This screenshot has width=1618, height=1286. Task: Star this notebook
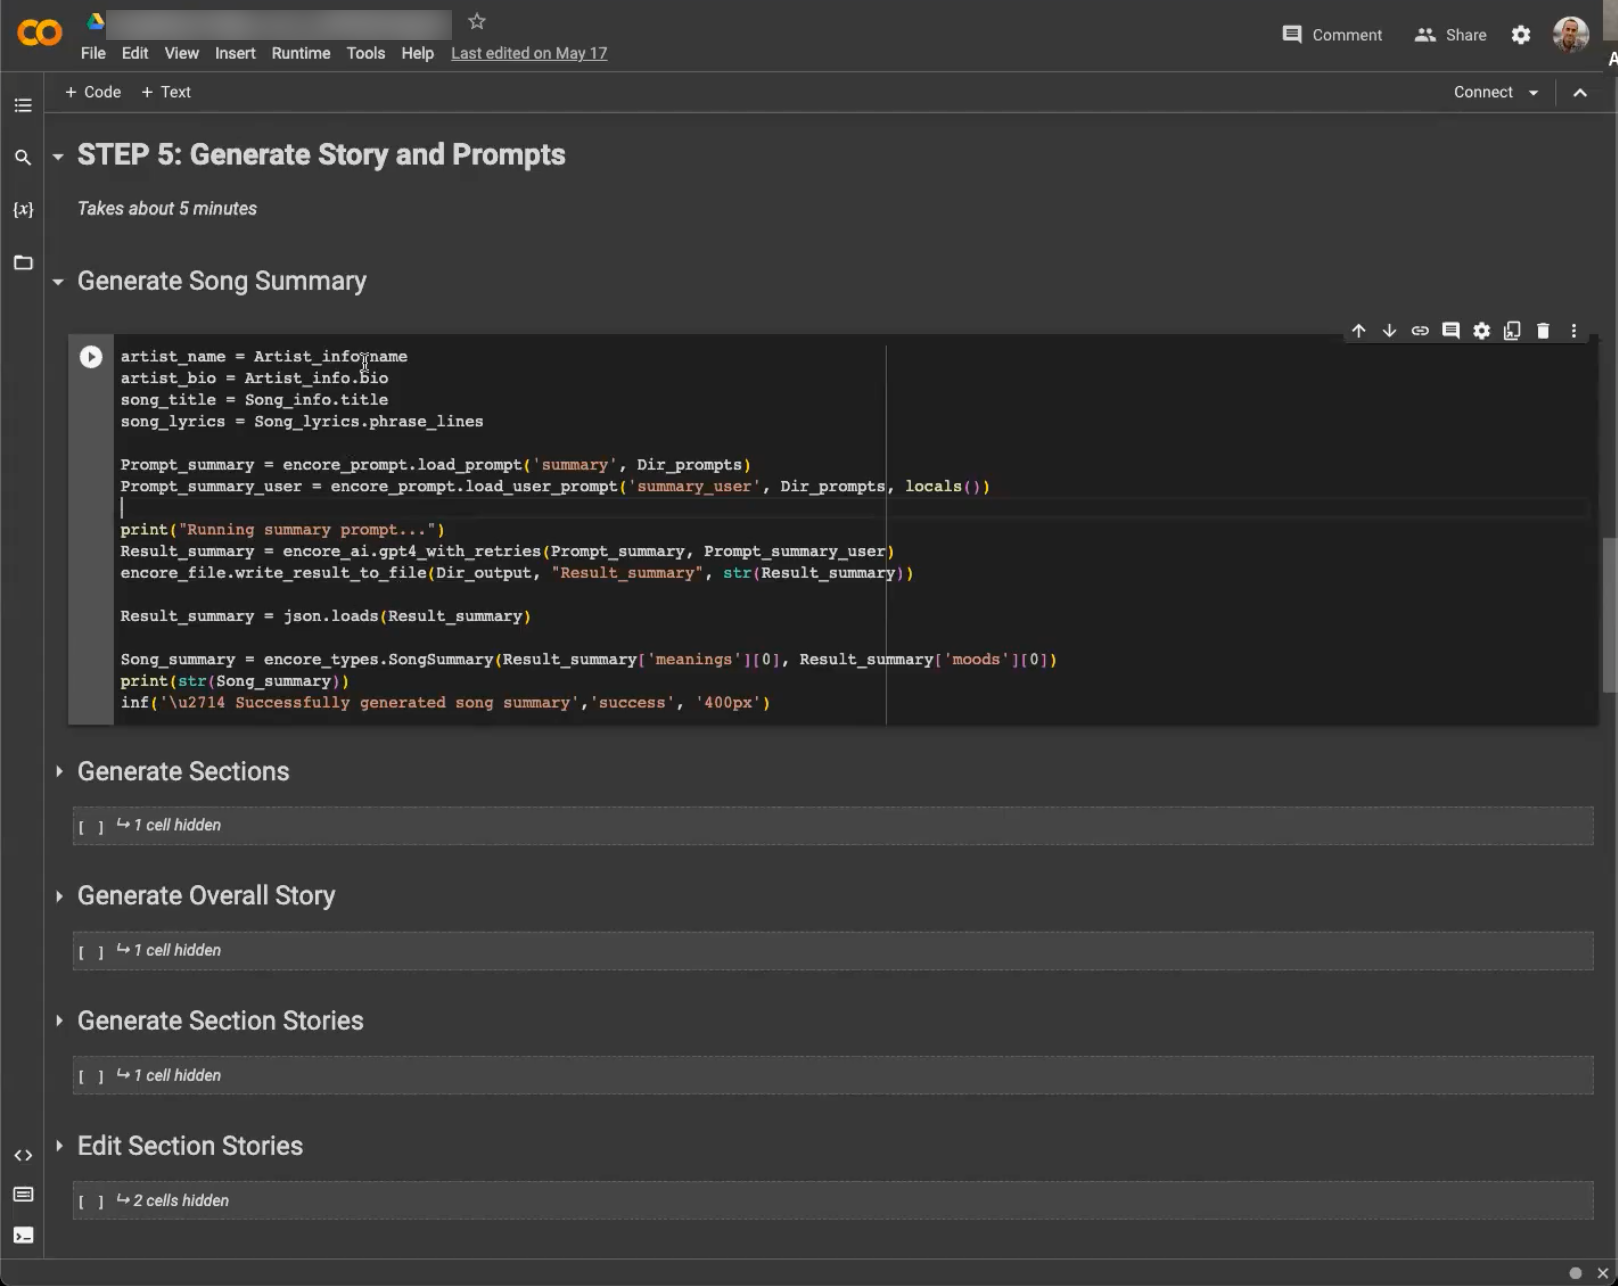(x=477, y=21)
